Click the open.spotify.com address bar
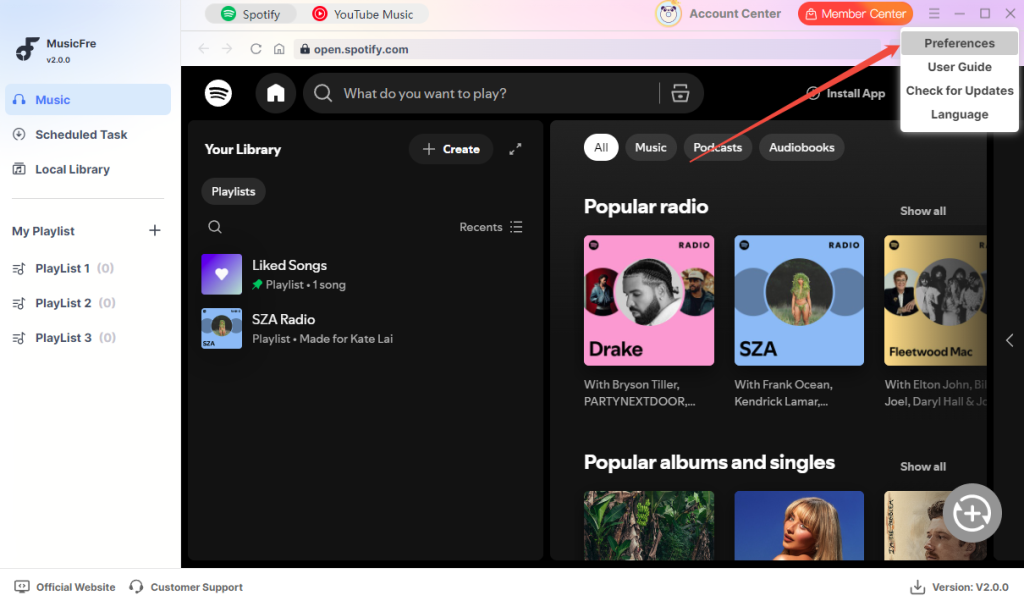The width and height of the screenshot is (1024, 601). (x=588, y=49)
